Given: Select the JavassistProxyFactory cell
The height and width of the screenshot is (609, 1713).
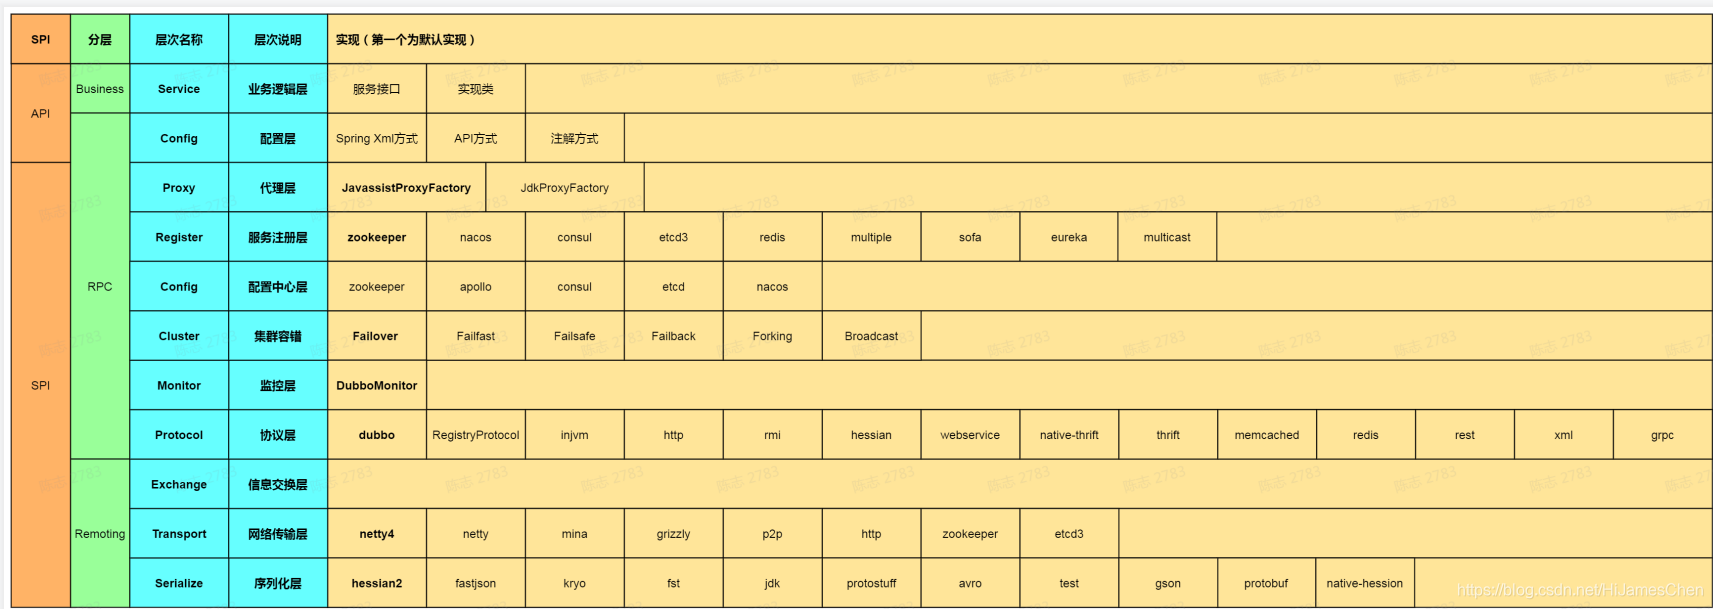Looking at the screenshot, I should pyautogui.click(x=406, y=188).
